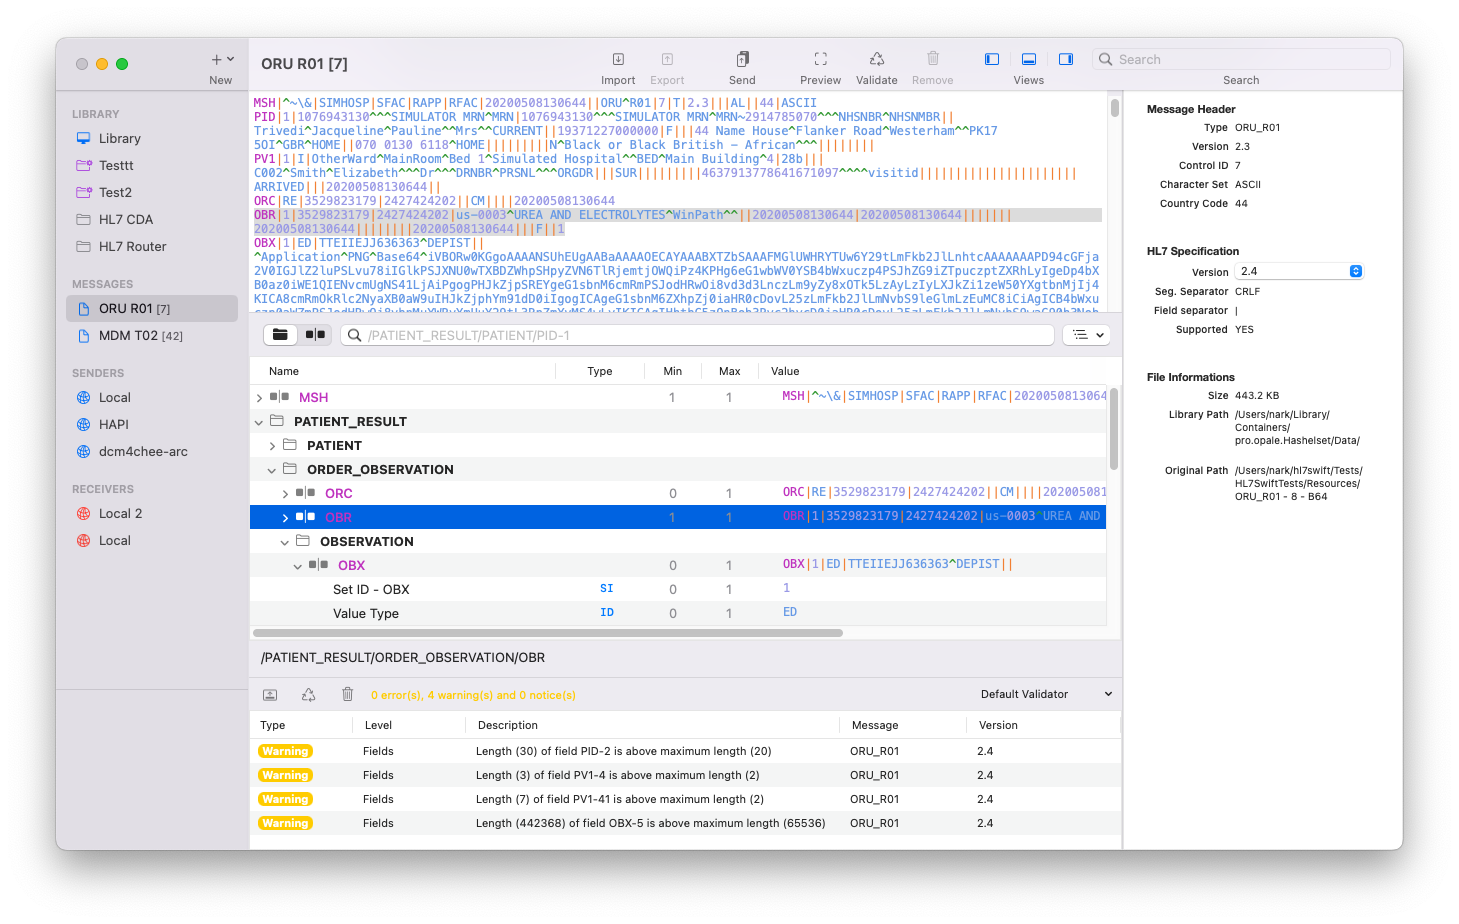The width and height of the screenshot is (1459, 924).
Task: Click the export icon in the validation bar
Action: coord(270,695)
